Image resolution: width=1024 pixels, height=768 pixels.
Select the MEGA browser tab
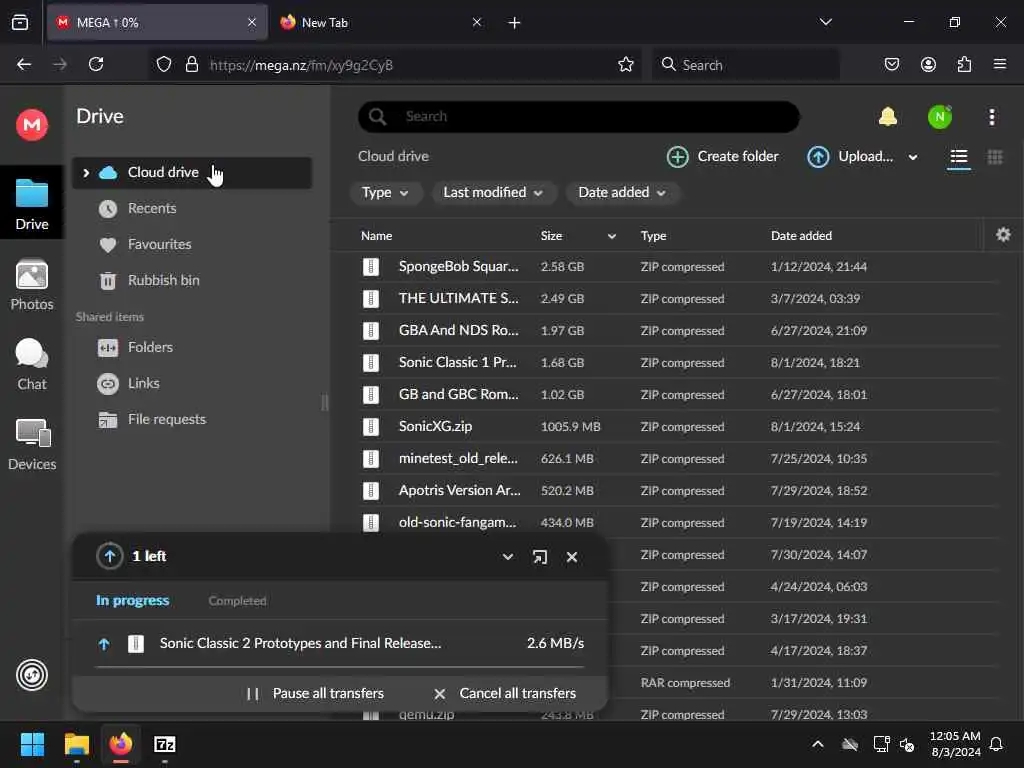157,22
